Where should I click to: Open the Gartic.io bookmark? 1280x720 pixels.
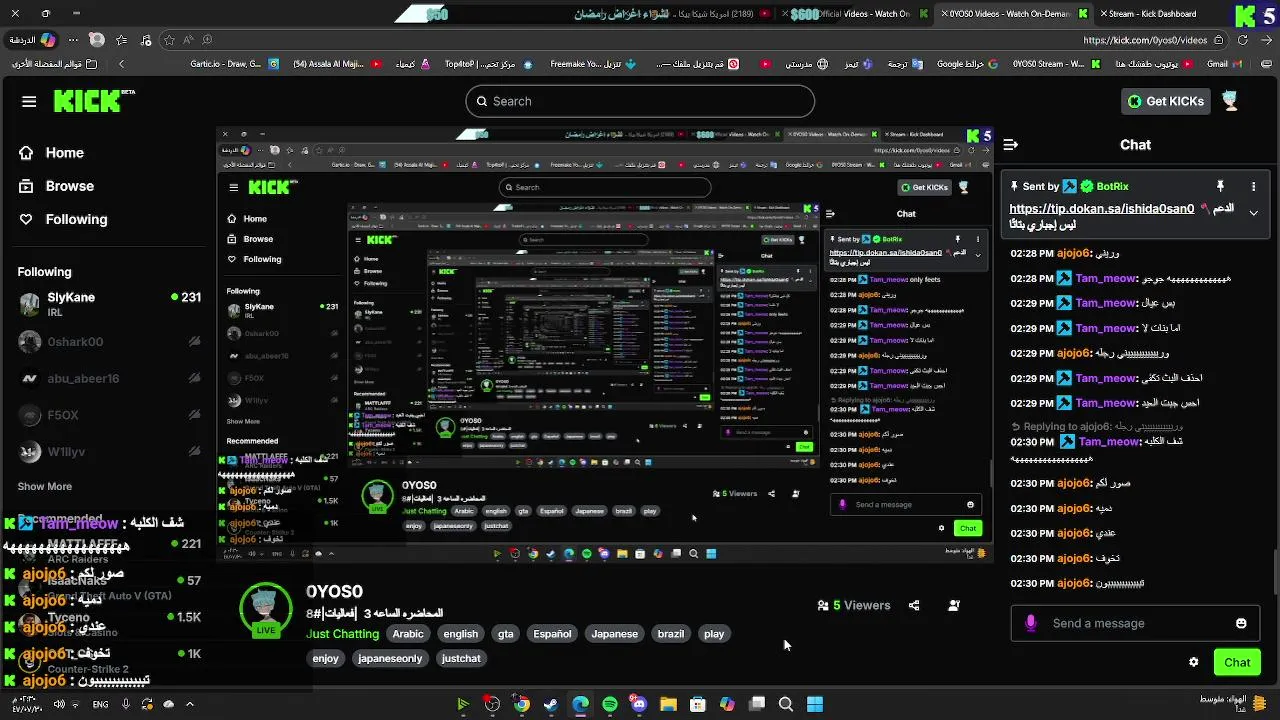235,63
